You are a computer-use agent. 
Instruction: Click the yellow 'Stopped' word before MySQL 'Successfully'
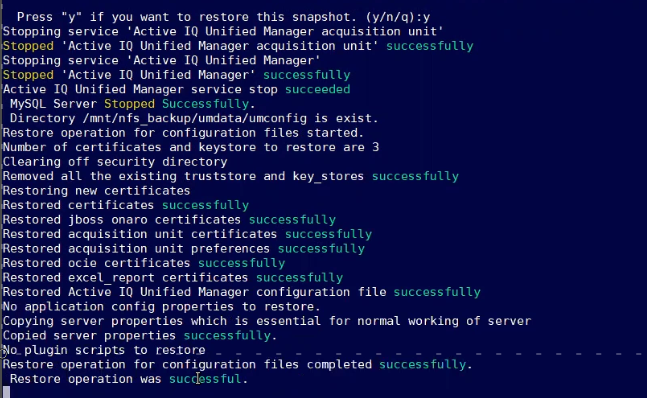click(129, 104)
